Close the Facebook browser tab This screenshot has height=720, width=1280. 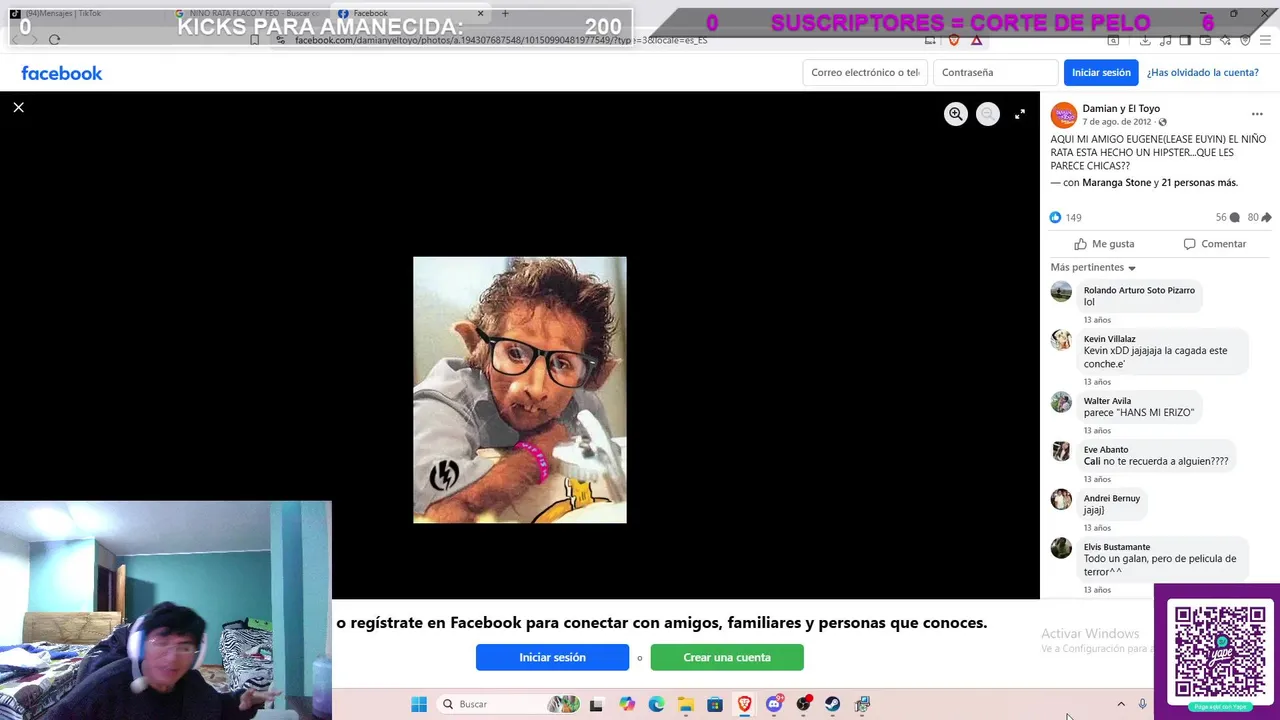pos(480,13)
